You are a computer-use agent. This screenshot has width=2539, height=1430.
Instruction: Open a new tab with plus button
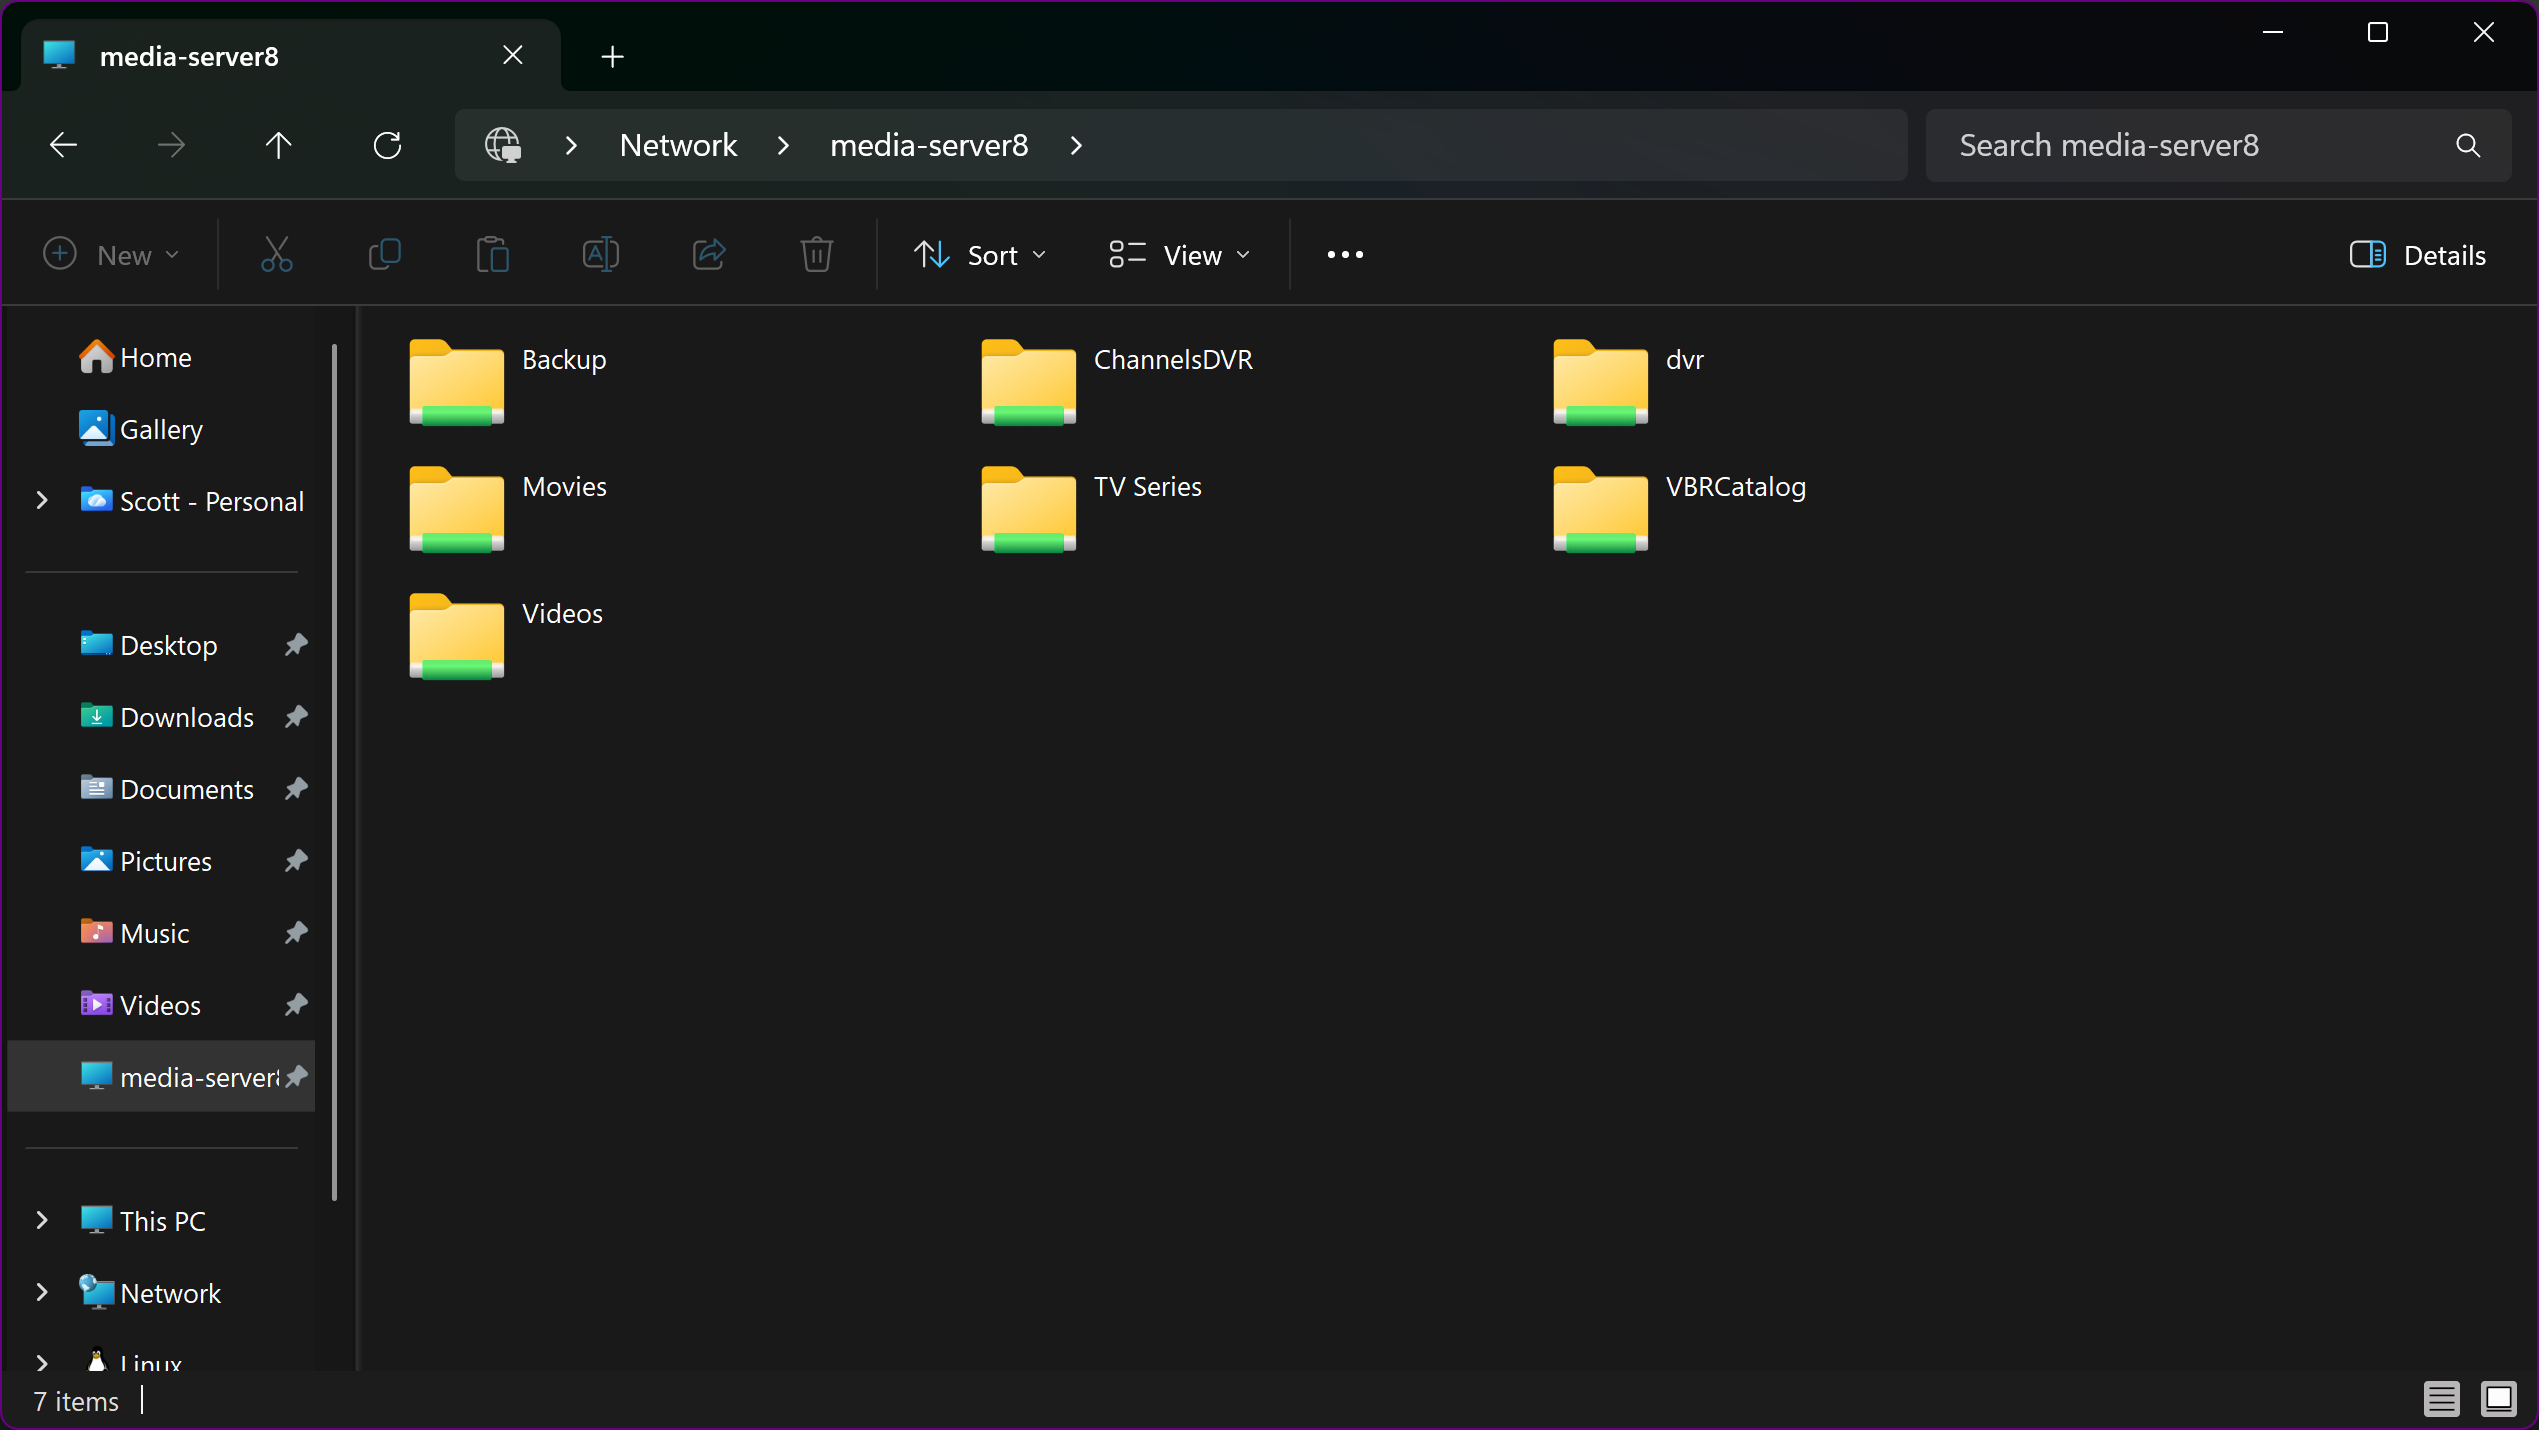[612, 57]
